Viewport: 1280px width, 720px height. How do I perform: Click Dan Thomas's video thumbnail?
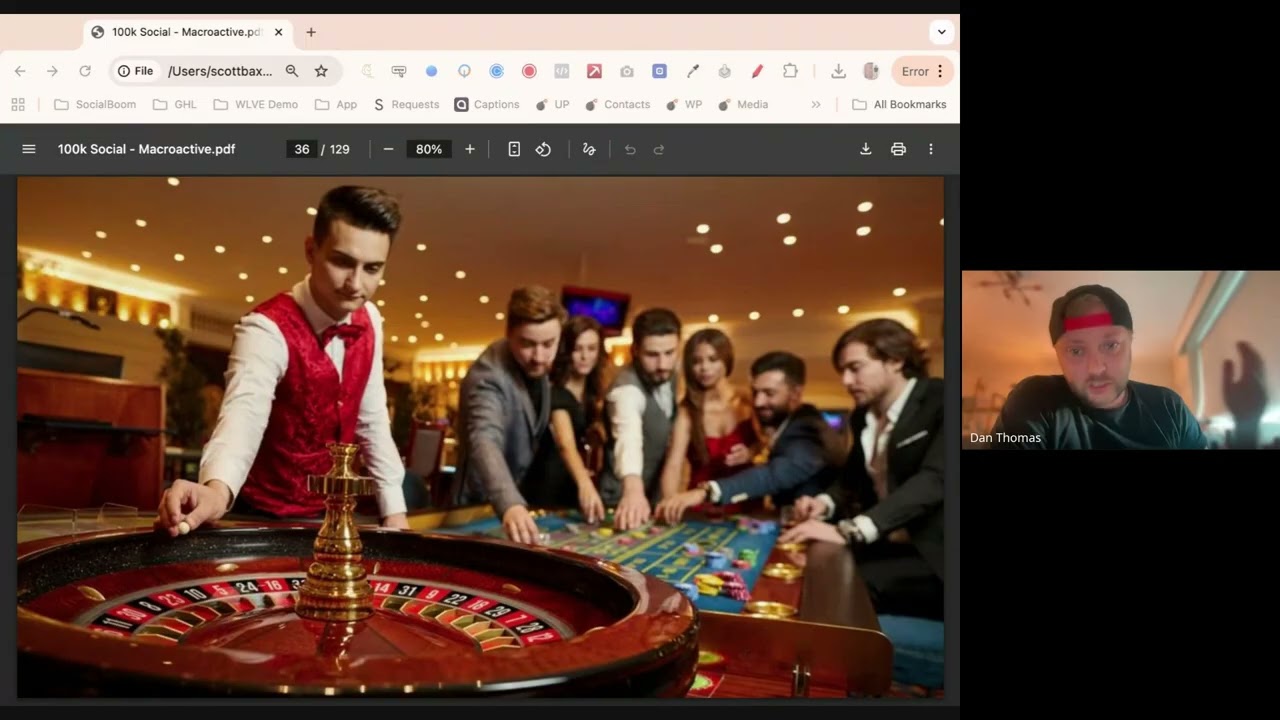[x=1121, y=360]
